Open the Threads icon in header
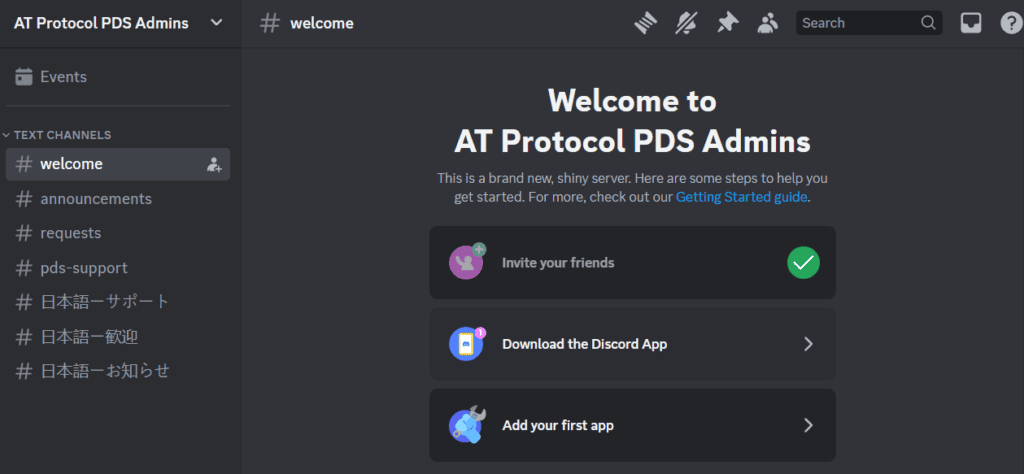 [x=645, y=24]
